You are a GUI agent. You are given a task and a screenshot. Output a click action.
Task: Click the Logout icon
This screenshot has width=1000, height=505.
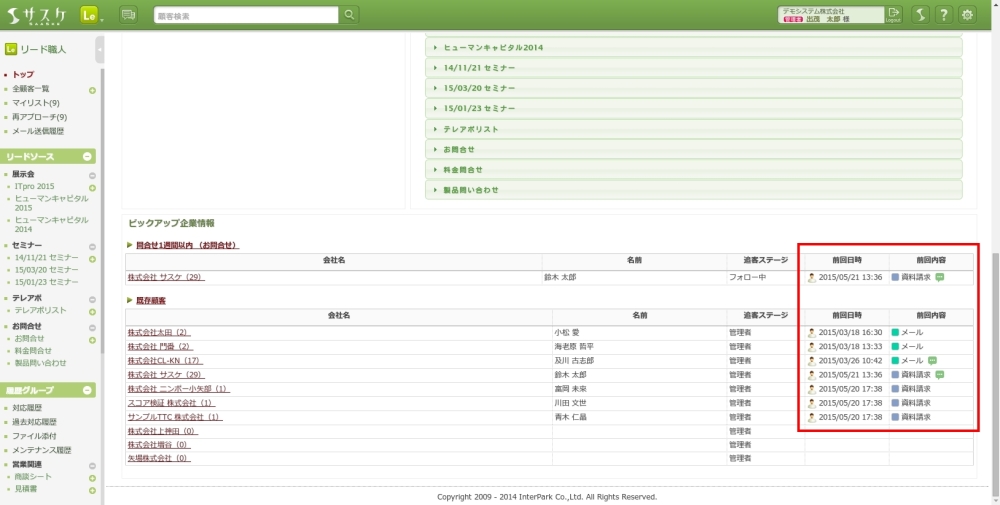(x=893, y=15)
